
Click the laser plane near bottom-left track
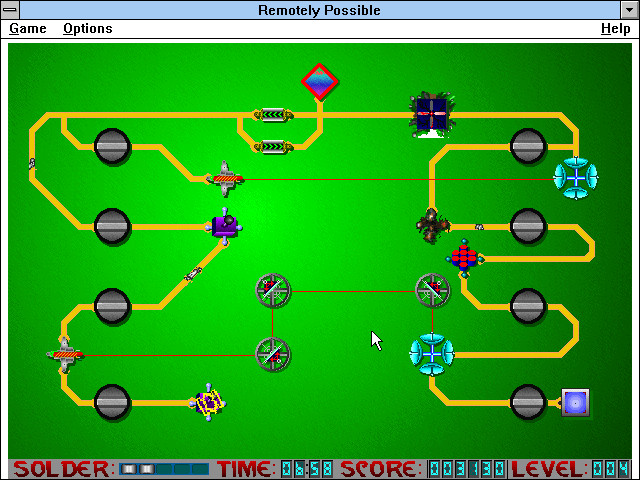point(65,354)
